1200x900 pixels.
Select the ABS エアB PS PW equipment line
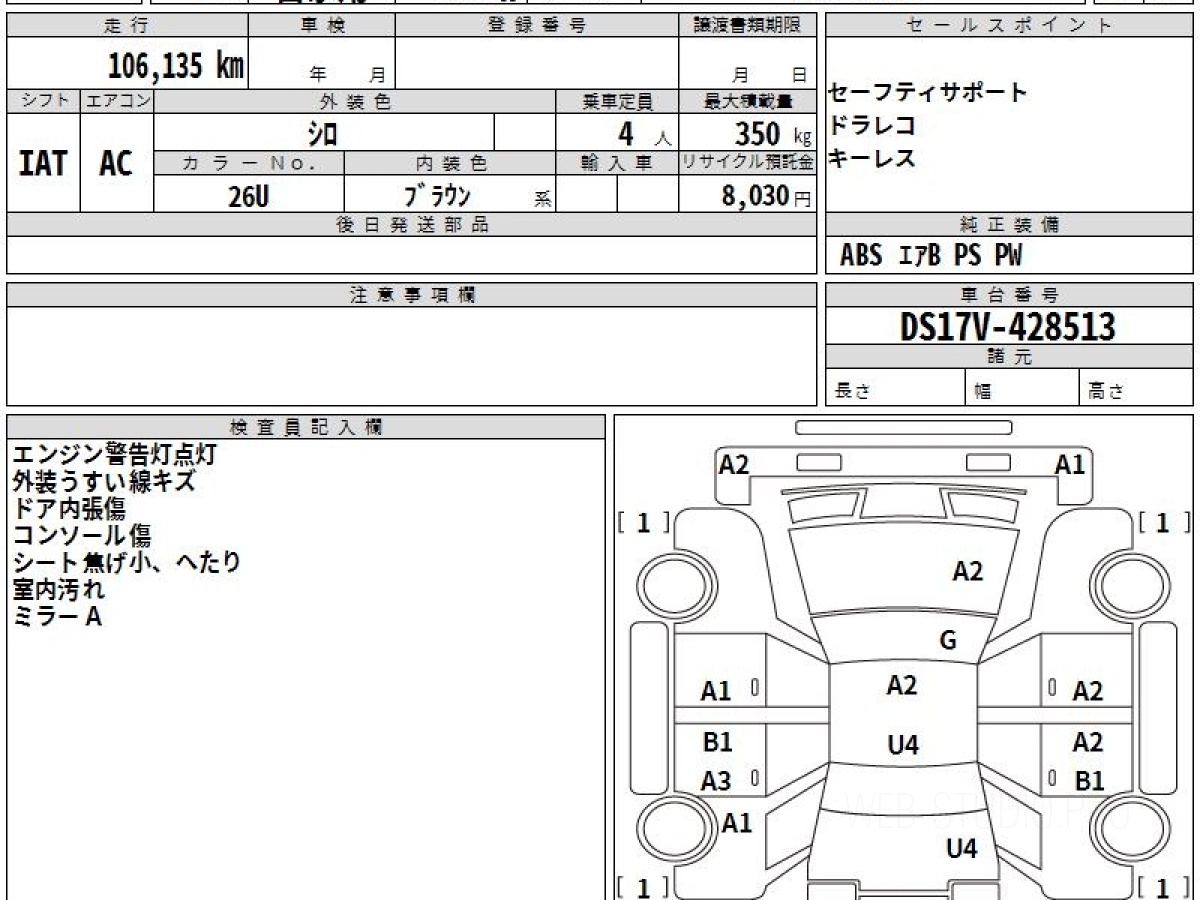(931, 256)
